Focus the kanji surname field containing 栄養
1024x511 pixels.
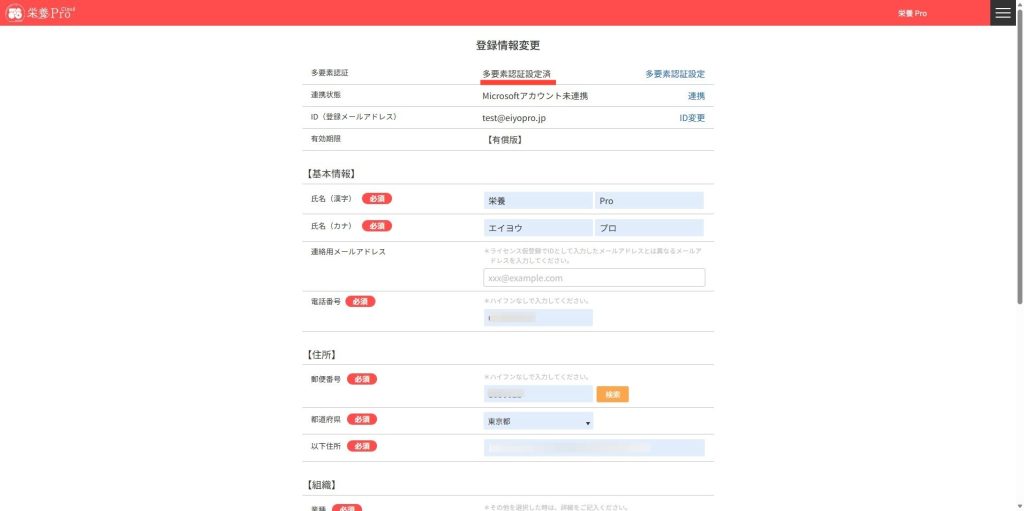[x=538, y=201]
